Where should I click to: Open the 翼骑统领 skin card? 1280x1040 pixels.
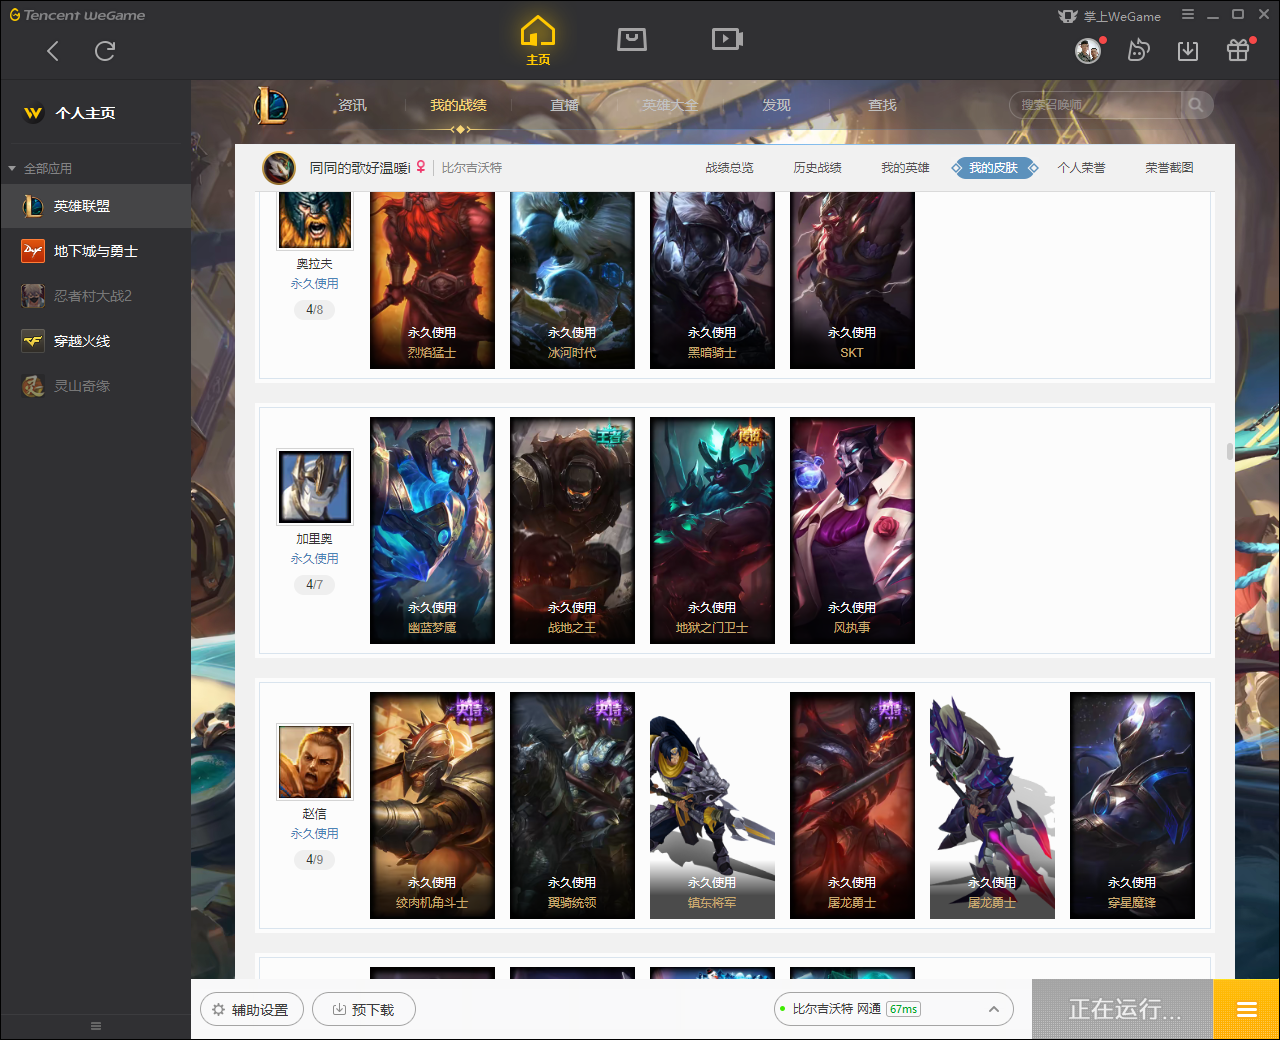(x=572, y=805)
